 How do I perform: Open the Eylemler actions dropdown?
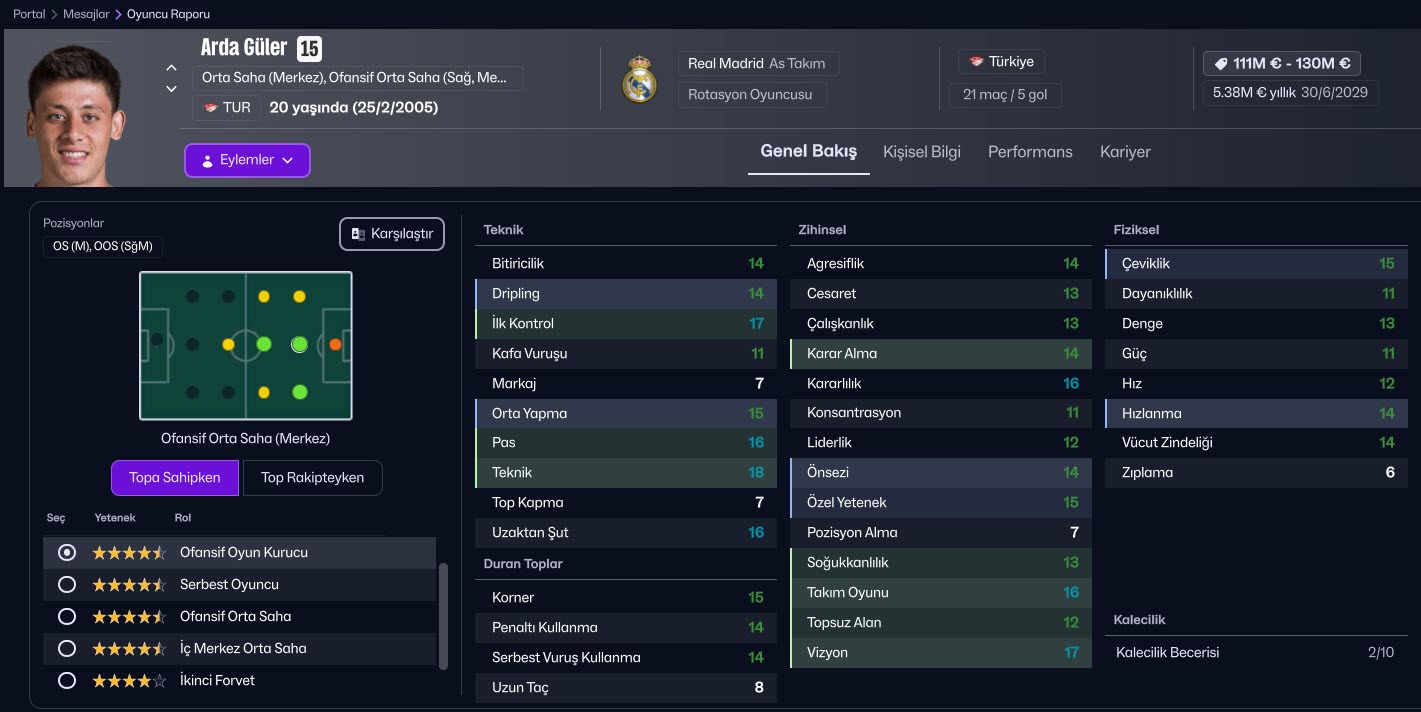pos(247,160)
